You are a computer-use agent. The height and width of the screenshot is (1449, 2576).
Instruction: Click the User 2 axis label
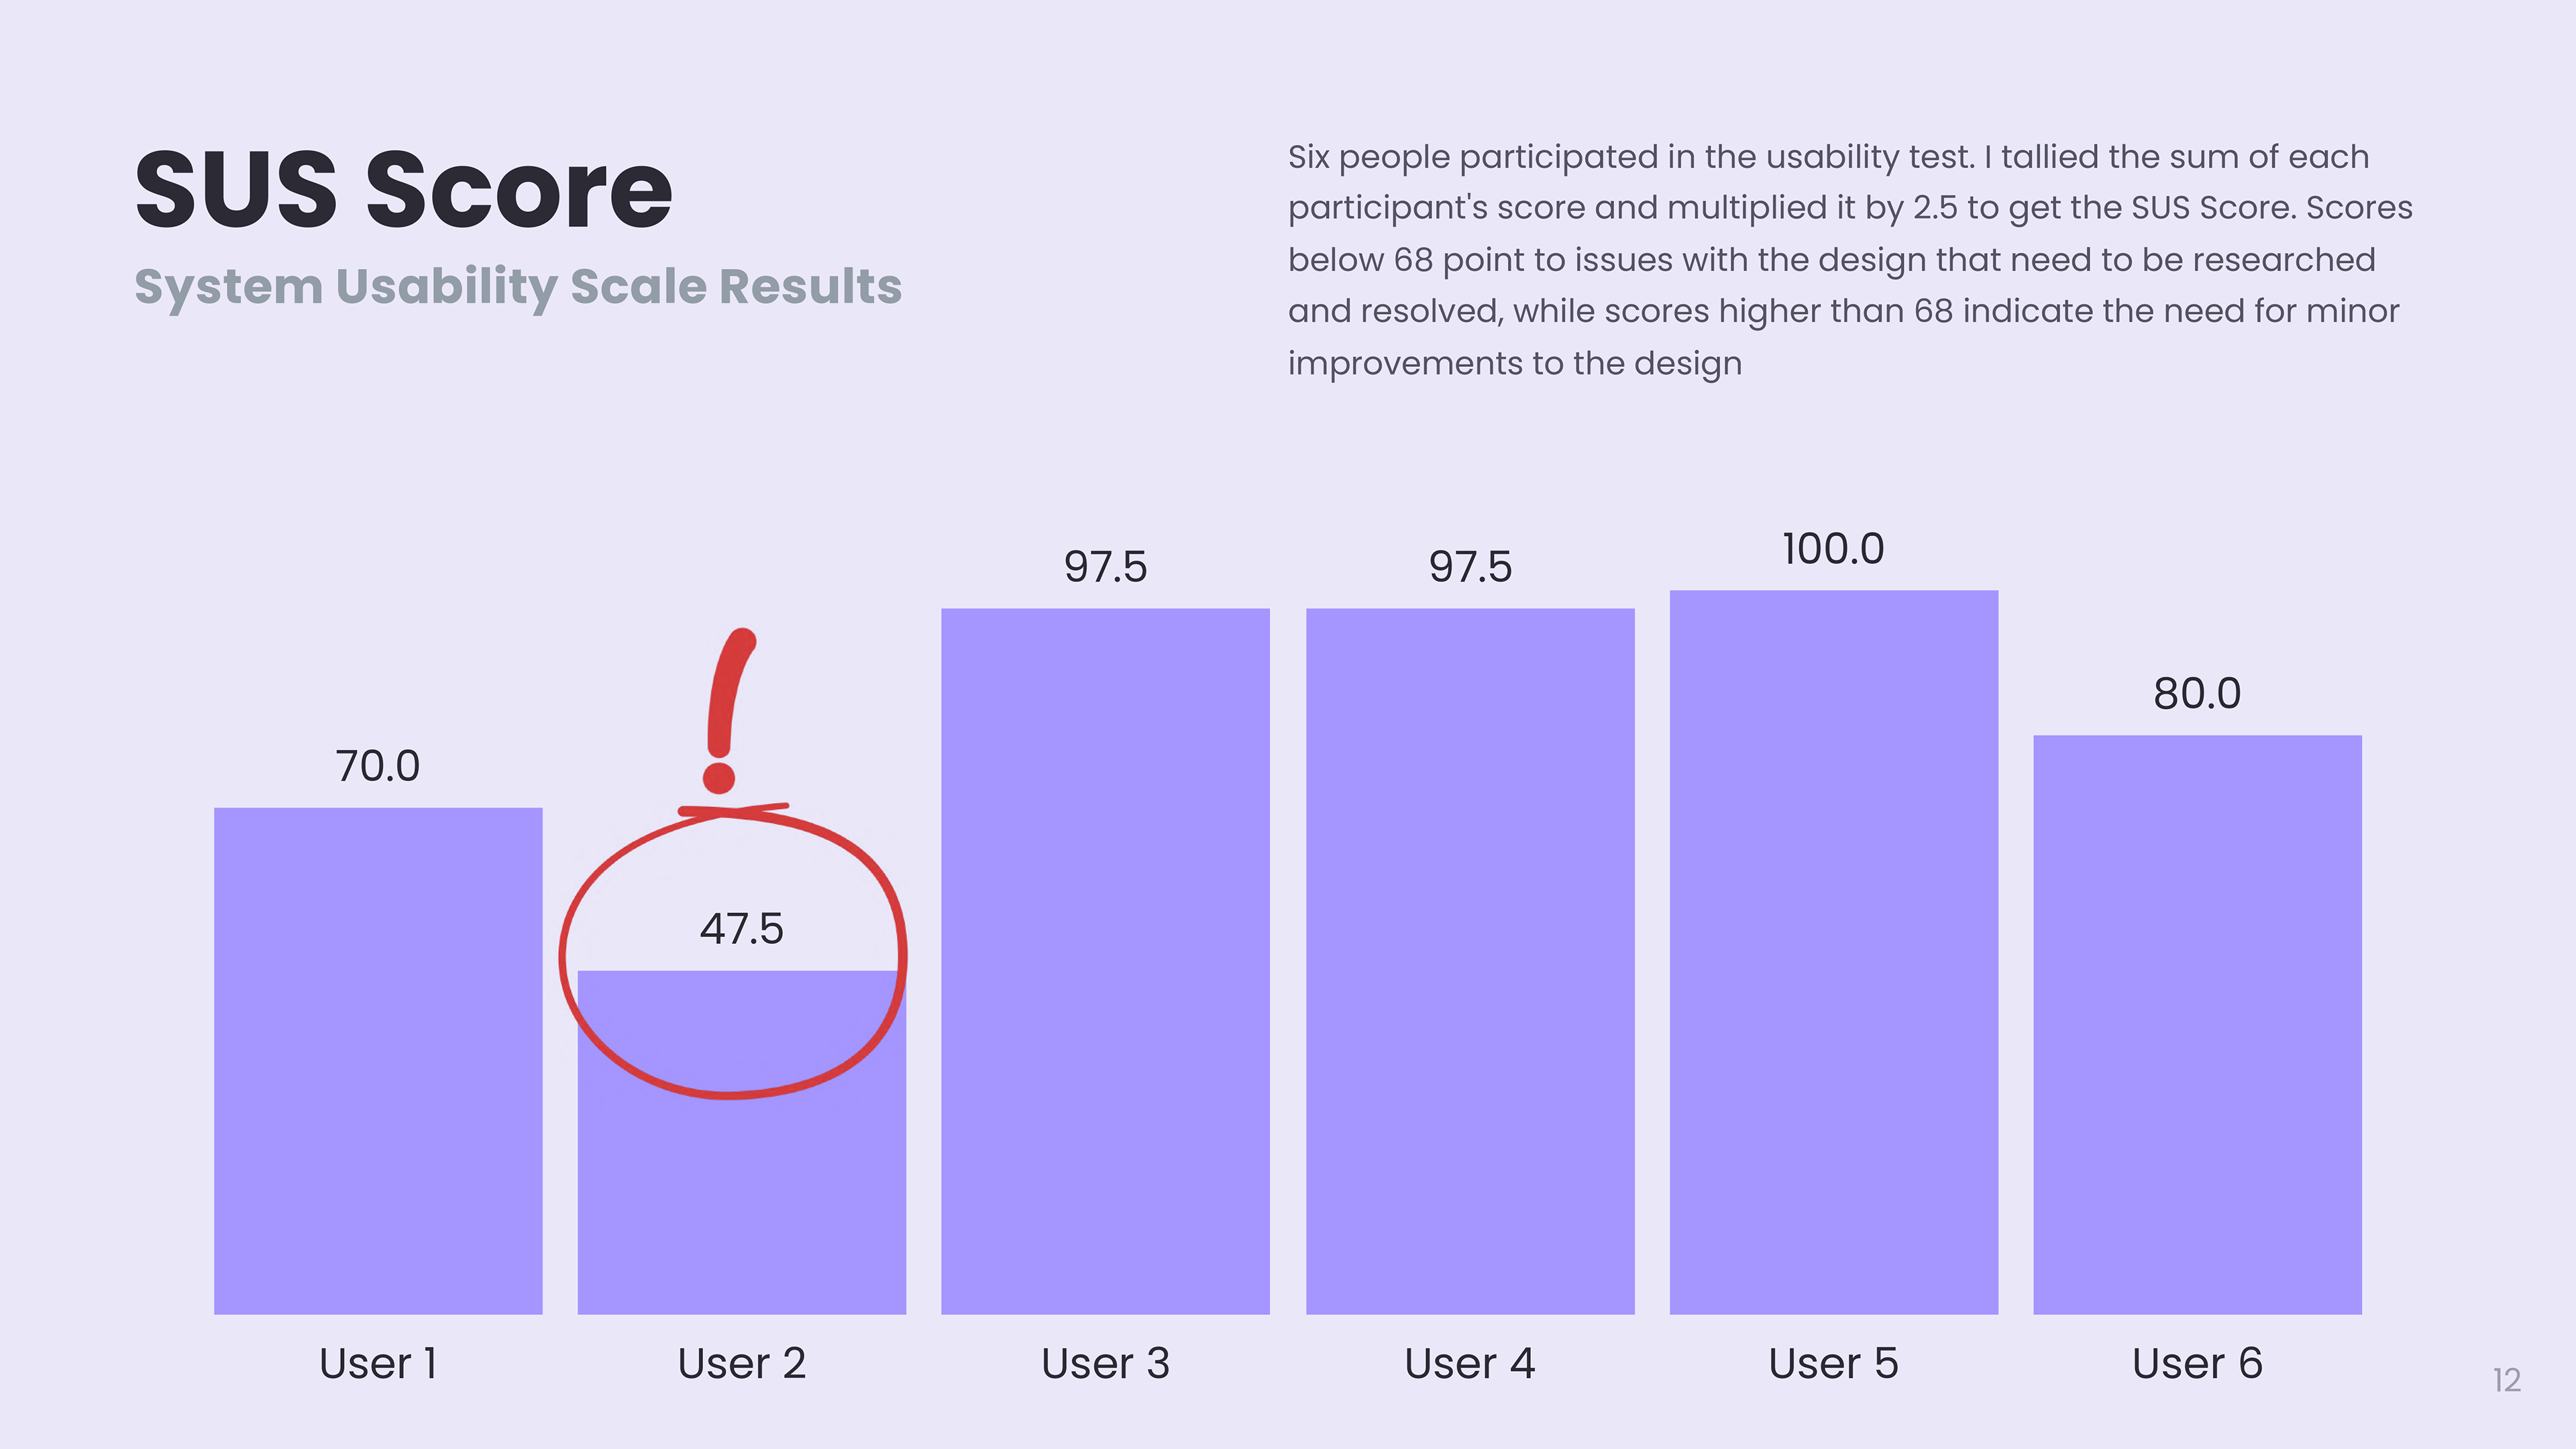(x=741, y=1363)
